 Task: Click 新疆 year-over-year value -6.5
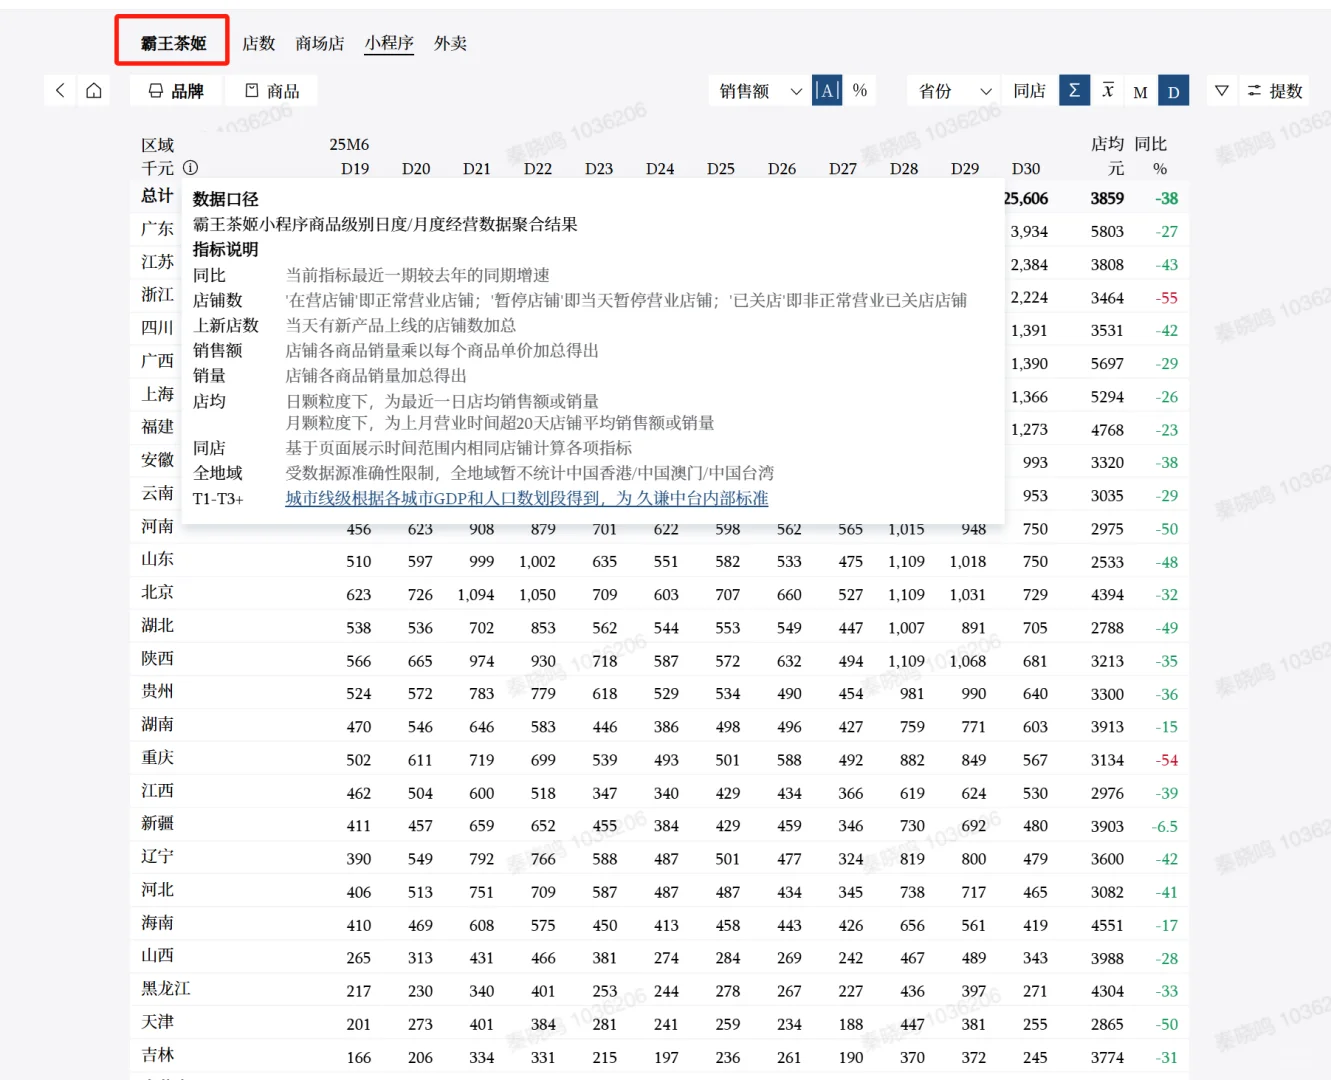[x=1165, y=826]
